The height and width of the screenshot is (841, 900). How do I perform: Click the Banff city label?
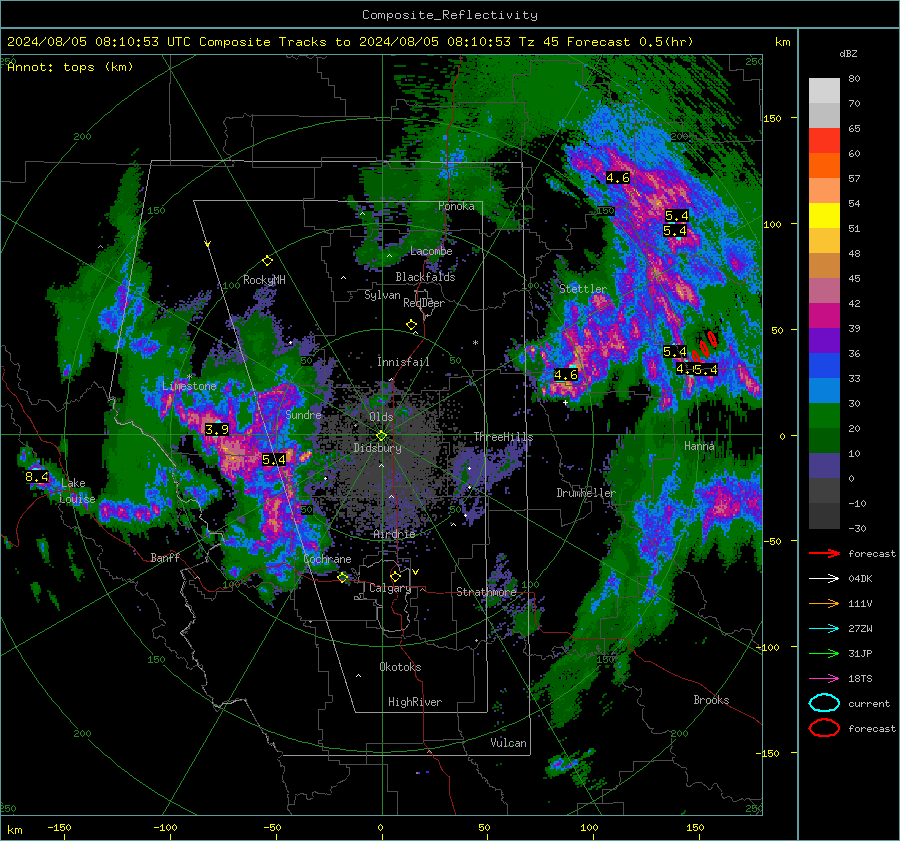[165, 558]
